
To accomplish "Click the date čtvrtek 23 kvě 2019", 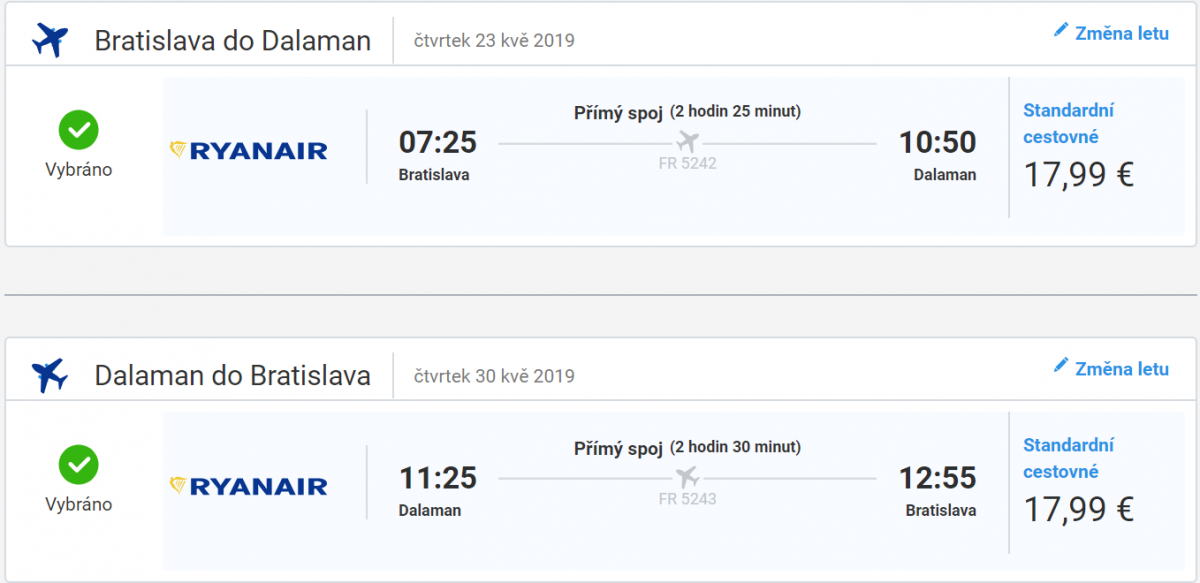I will point(494,41).
